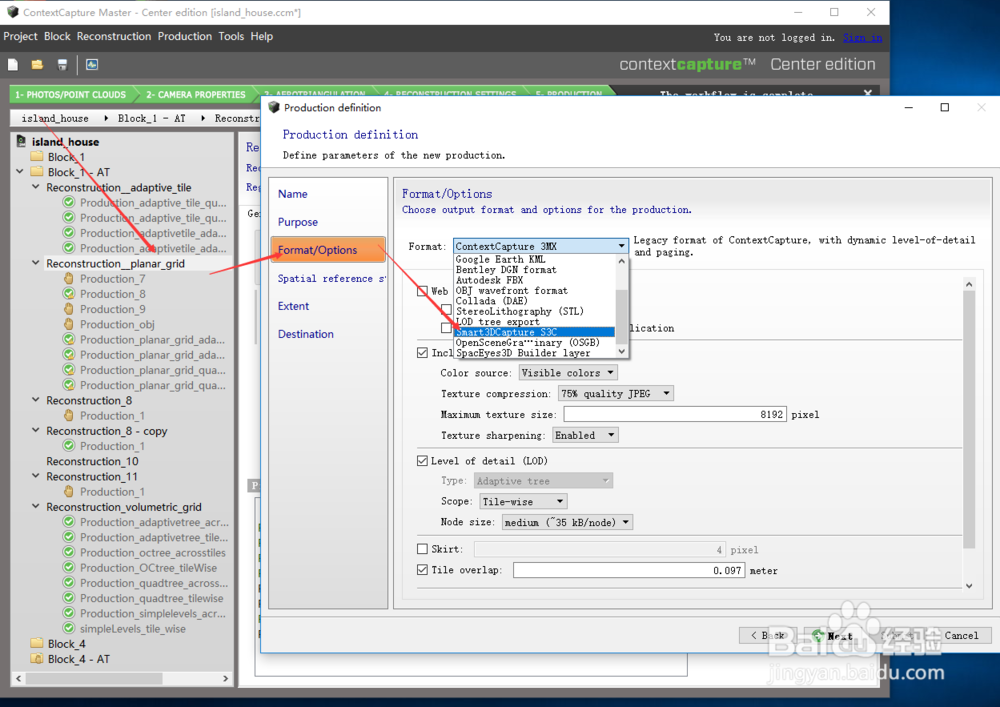Click the check icon of Production_quadtree_tilewise
Screen dimensions: 1000x707
69,598
